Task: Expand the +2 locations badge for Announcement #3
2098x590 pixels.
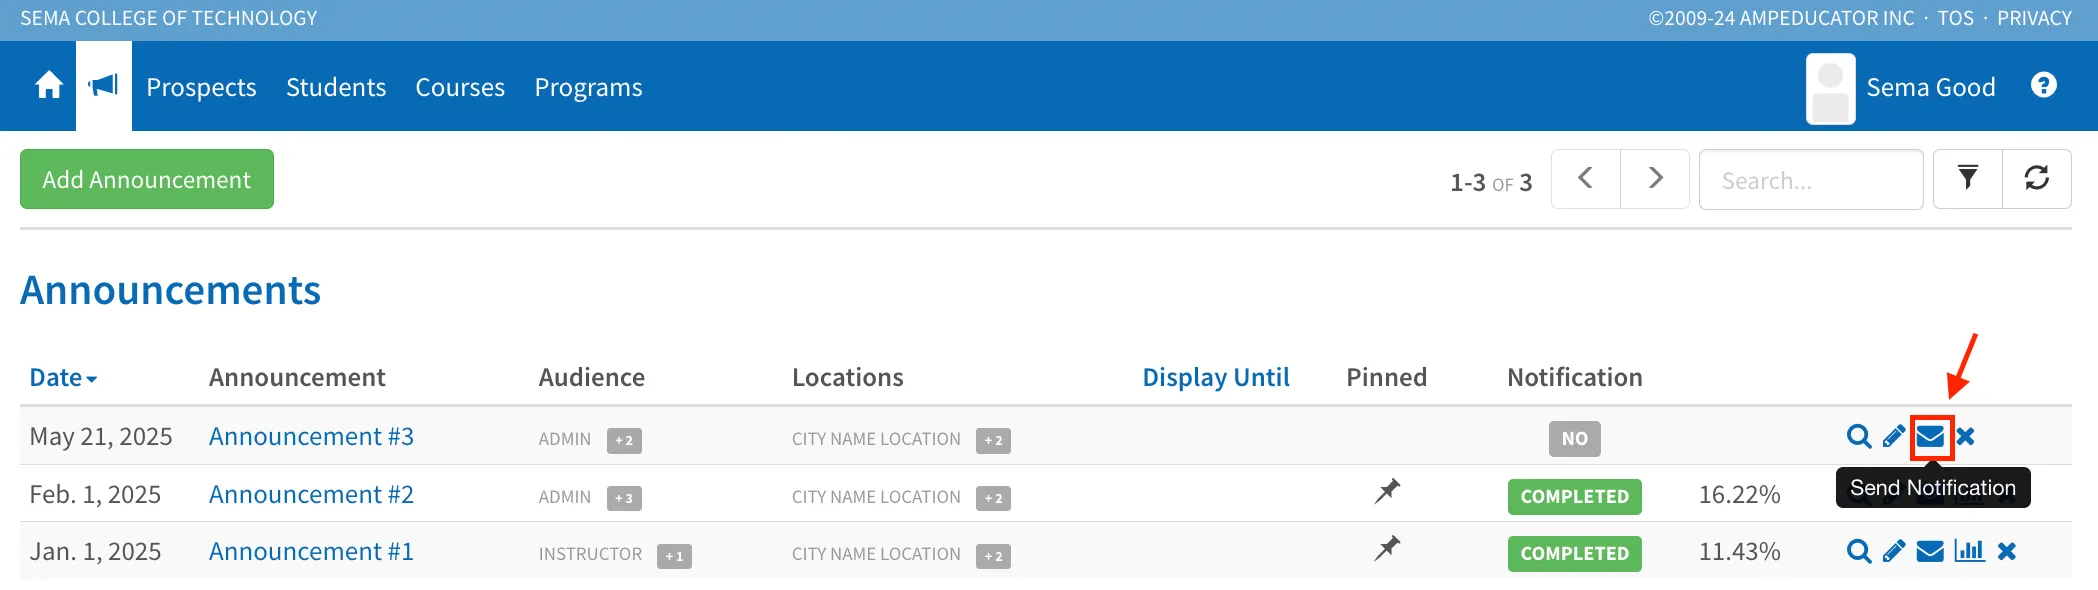Action: (x=993, y=440)
